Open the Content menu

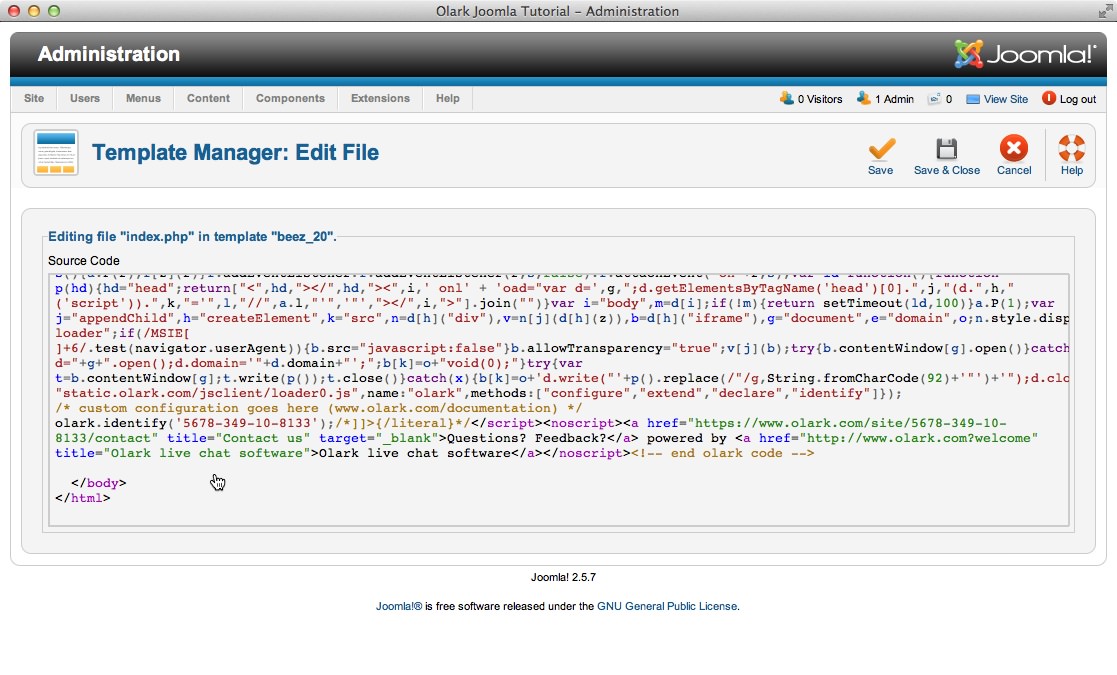(208, 98)
